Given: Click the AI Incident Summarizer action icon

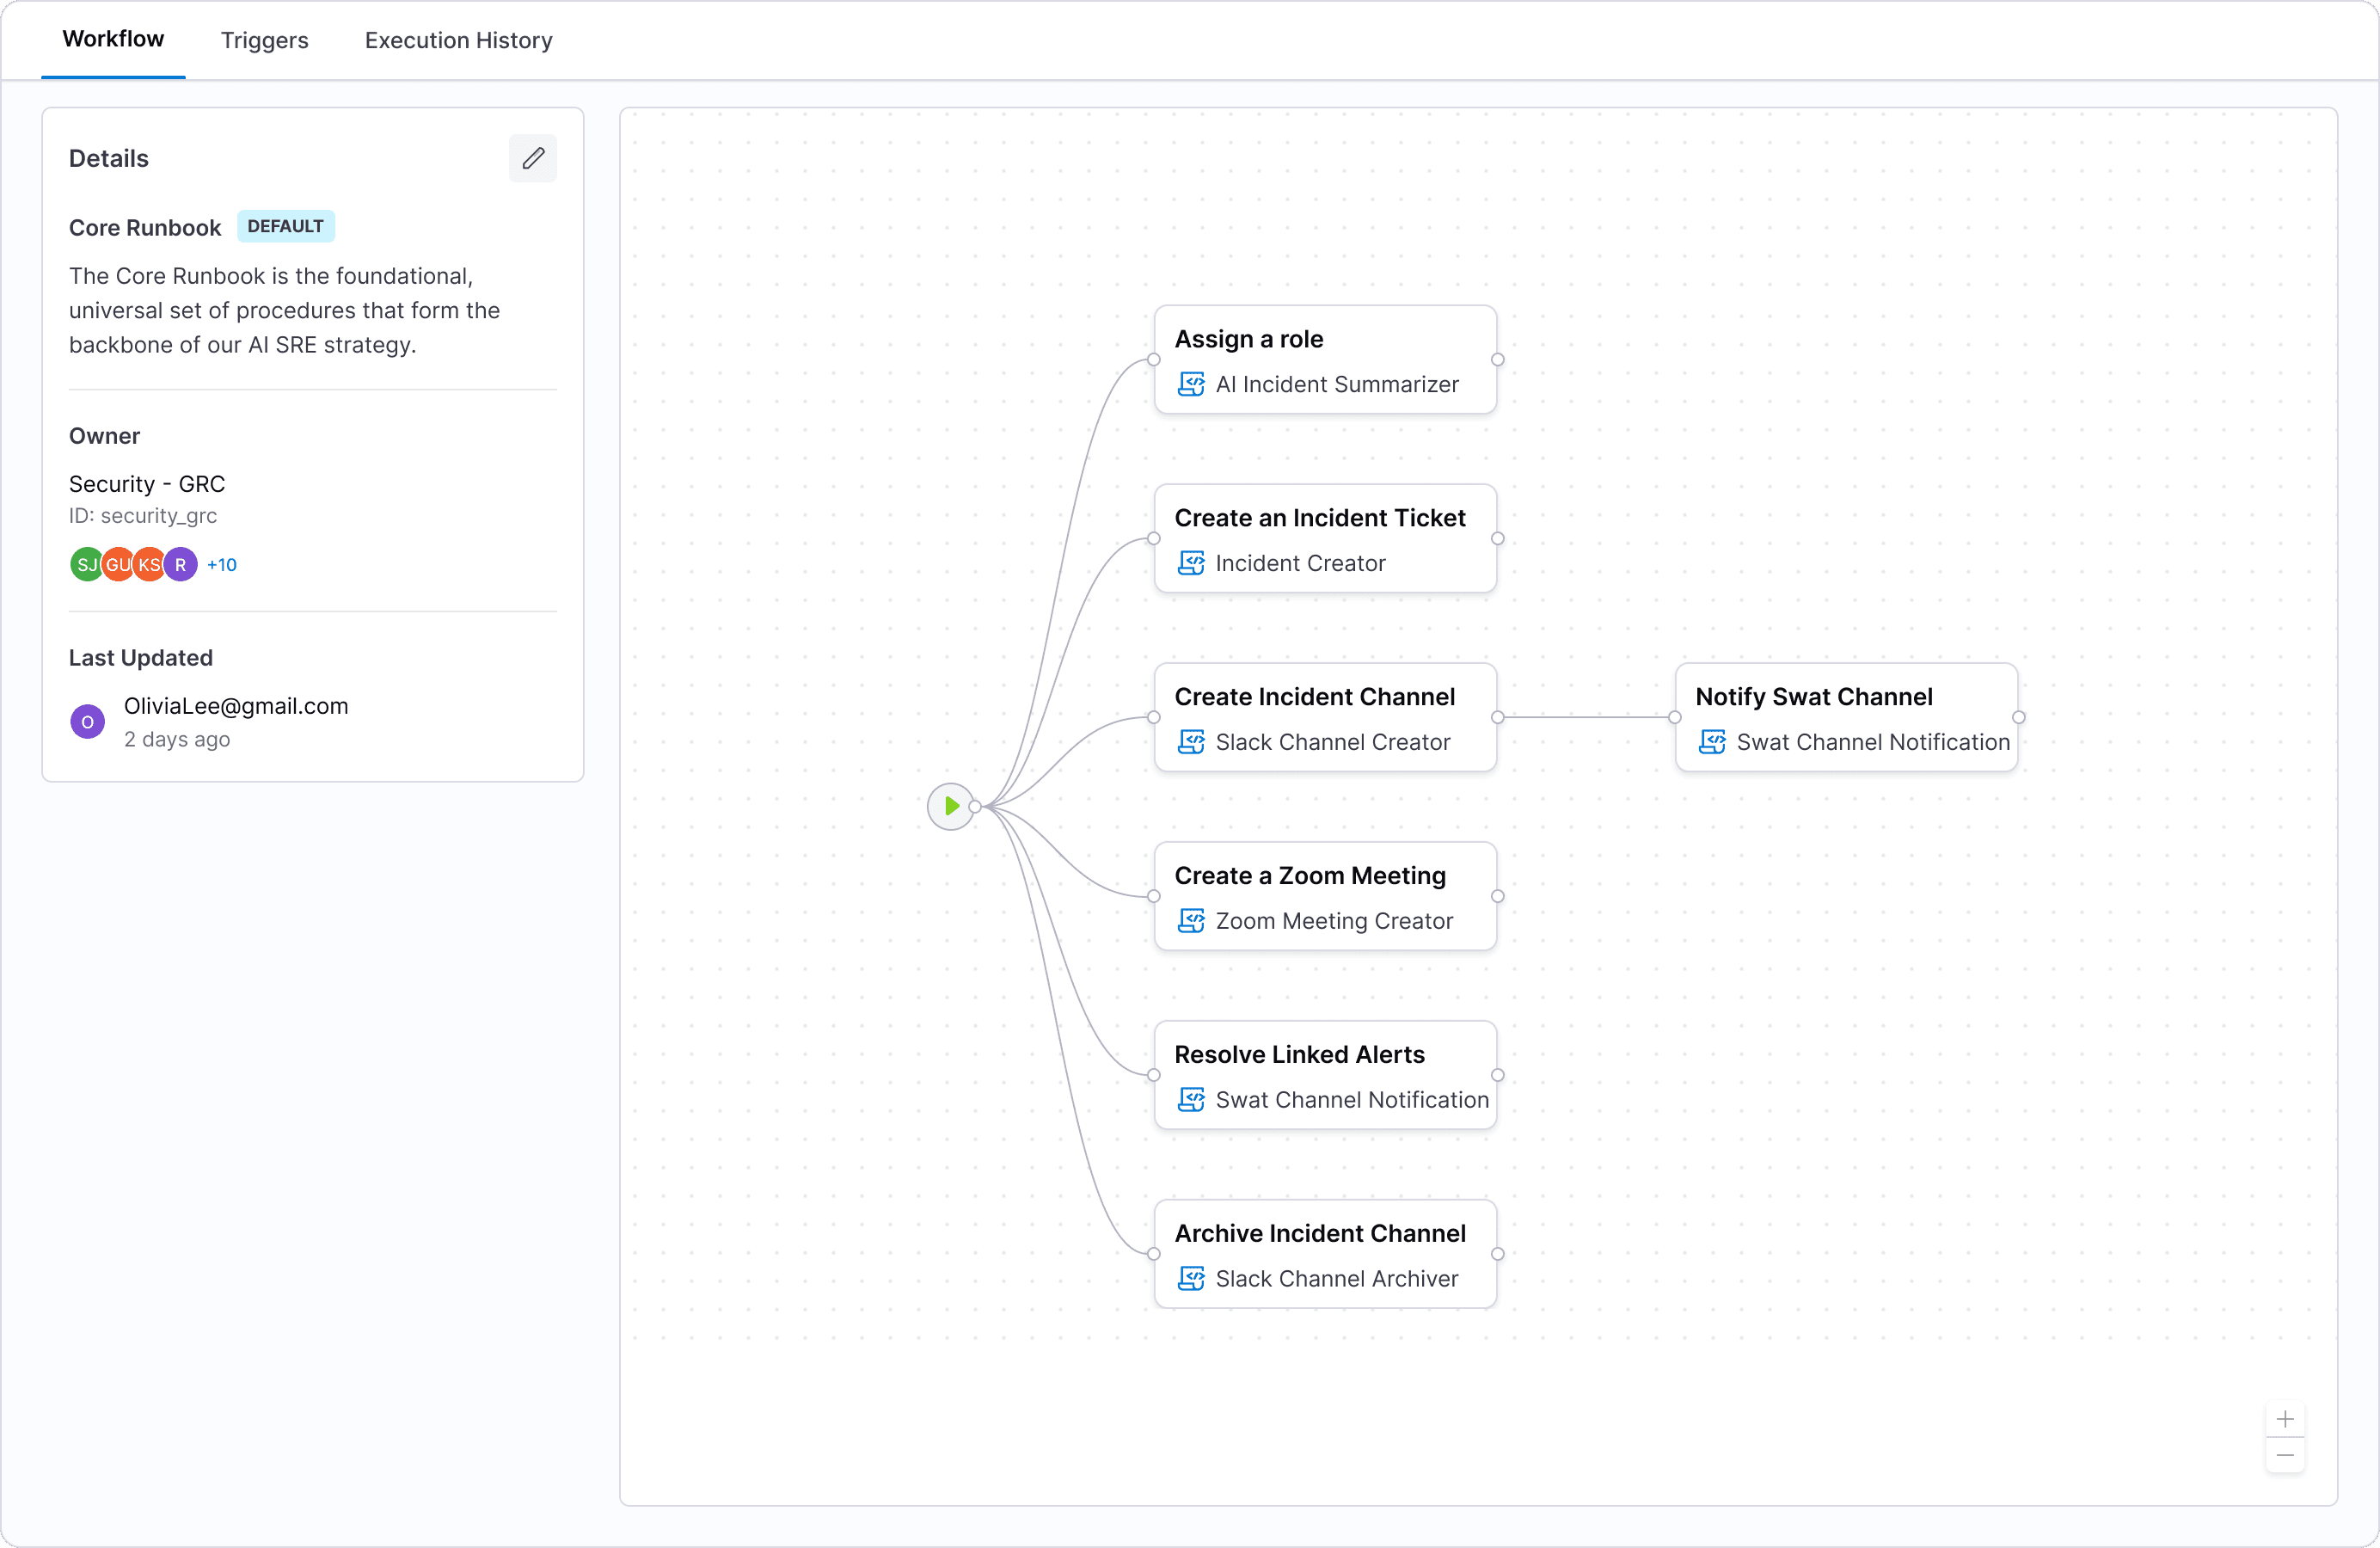Looking at the screenshot, I should pos(1191,384).
